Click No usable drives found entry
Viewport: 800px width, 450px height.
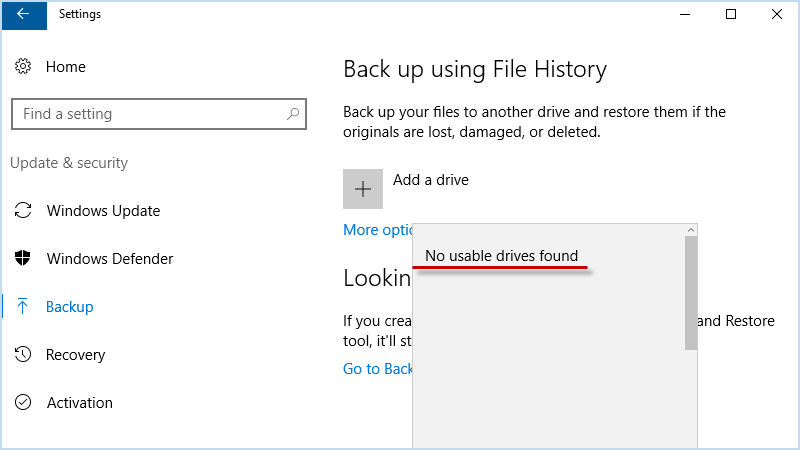point(502,256)
